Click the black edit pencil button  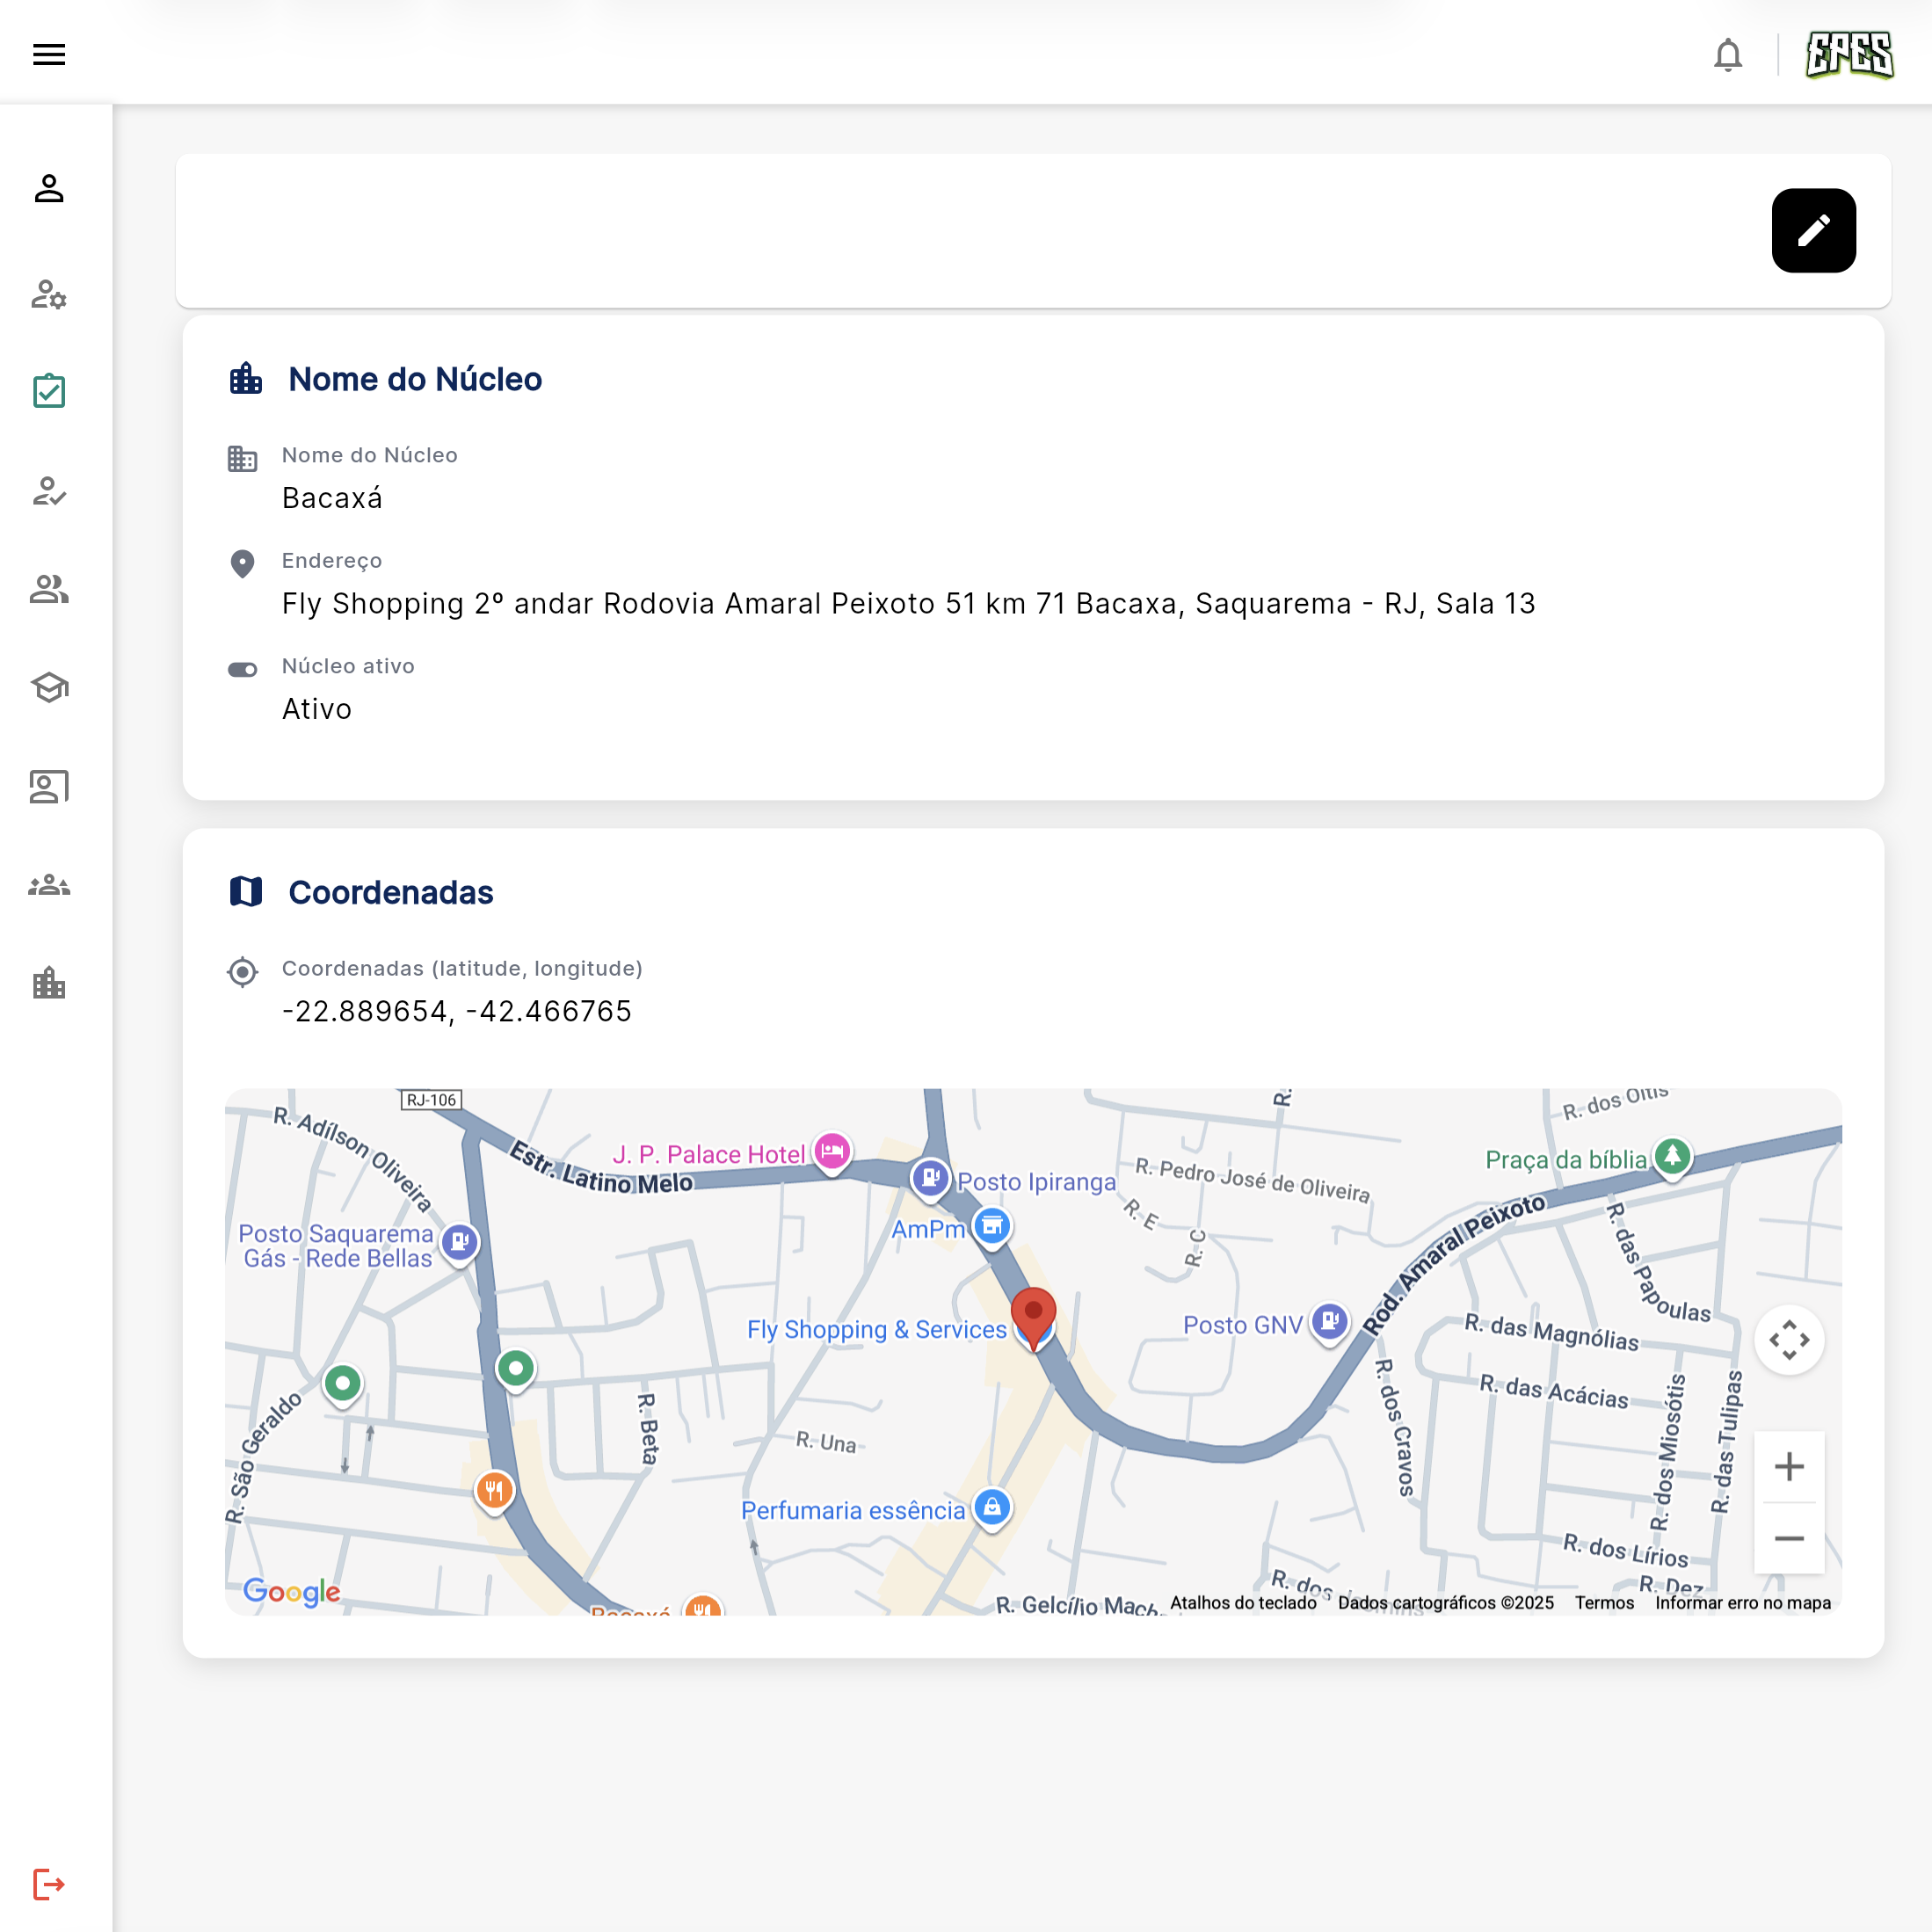pos(1813,231)
